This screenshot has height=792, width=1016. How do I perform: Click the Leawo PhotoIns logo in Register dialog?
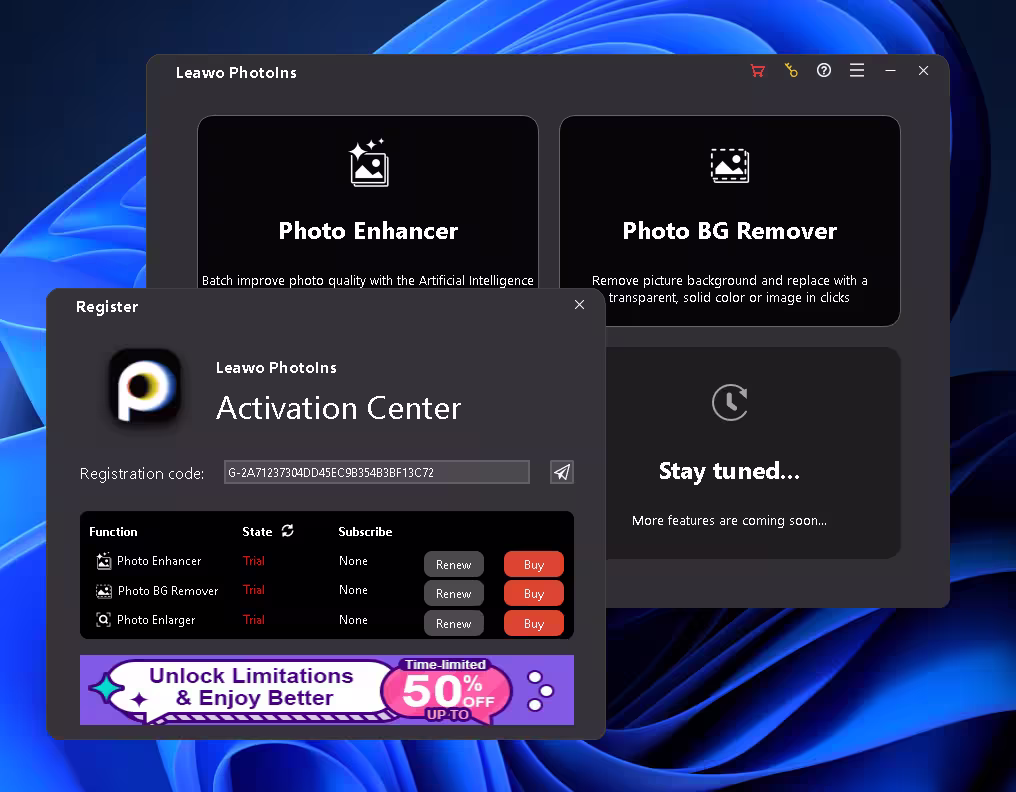click(145, 385)
